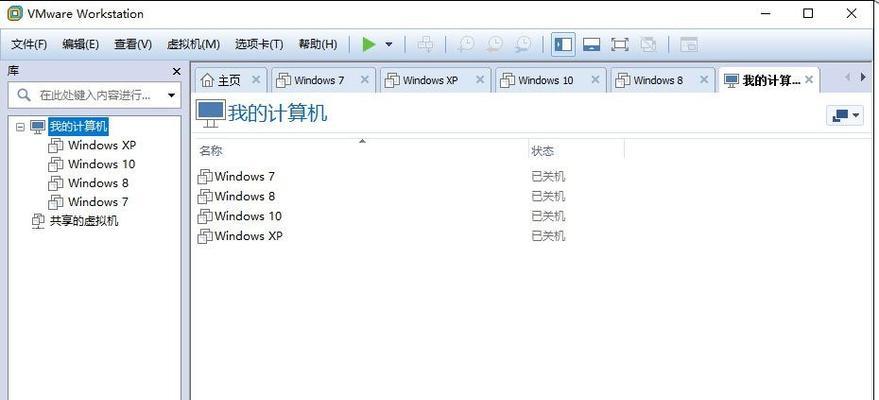
Task: Open the dropdown arrow beside the play button
Action: pos(388,44)
